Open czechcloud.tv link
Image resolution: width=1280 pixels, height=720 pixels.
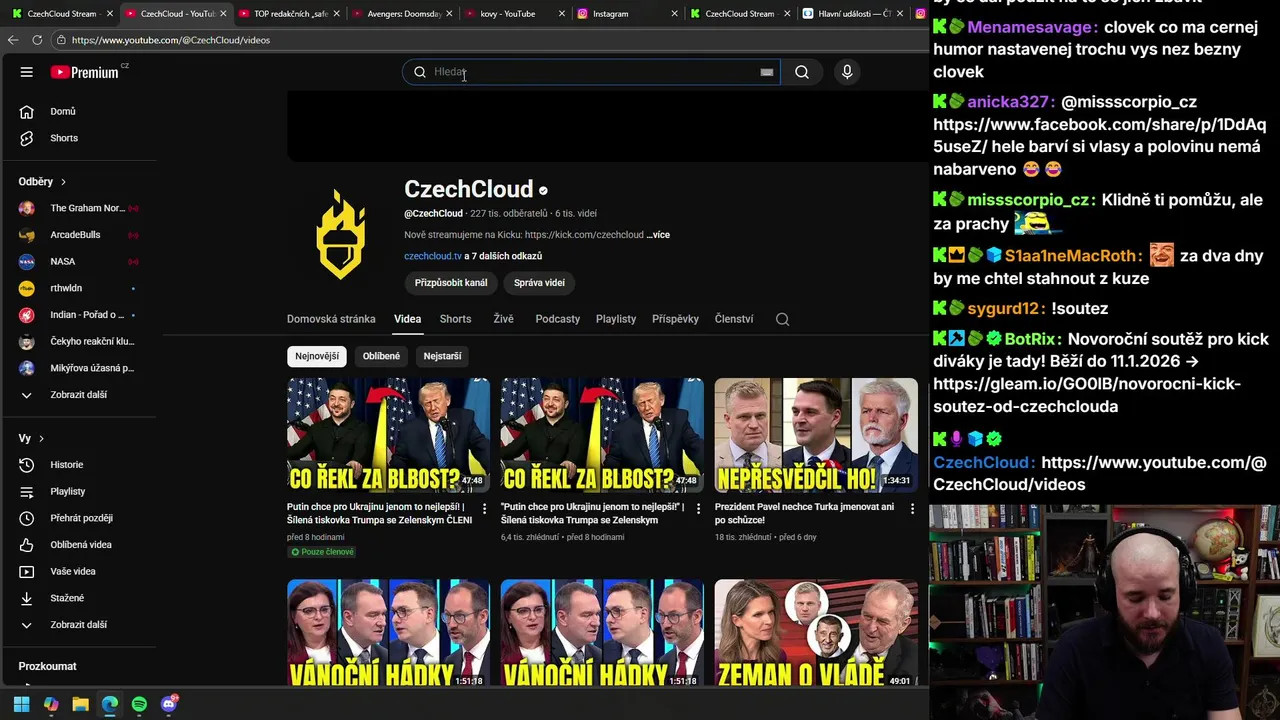click(x=433, y=256)
